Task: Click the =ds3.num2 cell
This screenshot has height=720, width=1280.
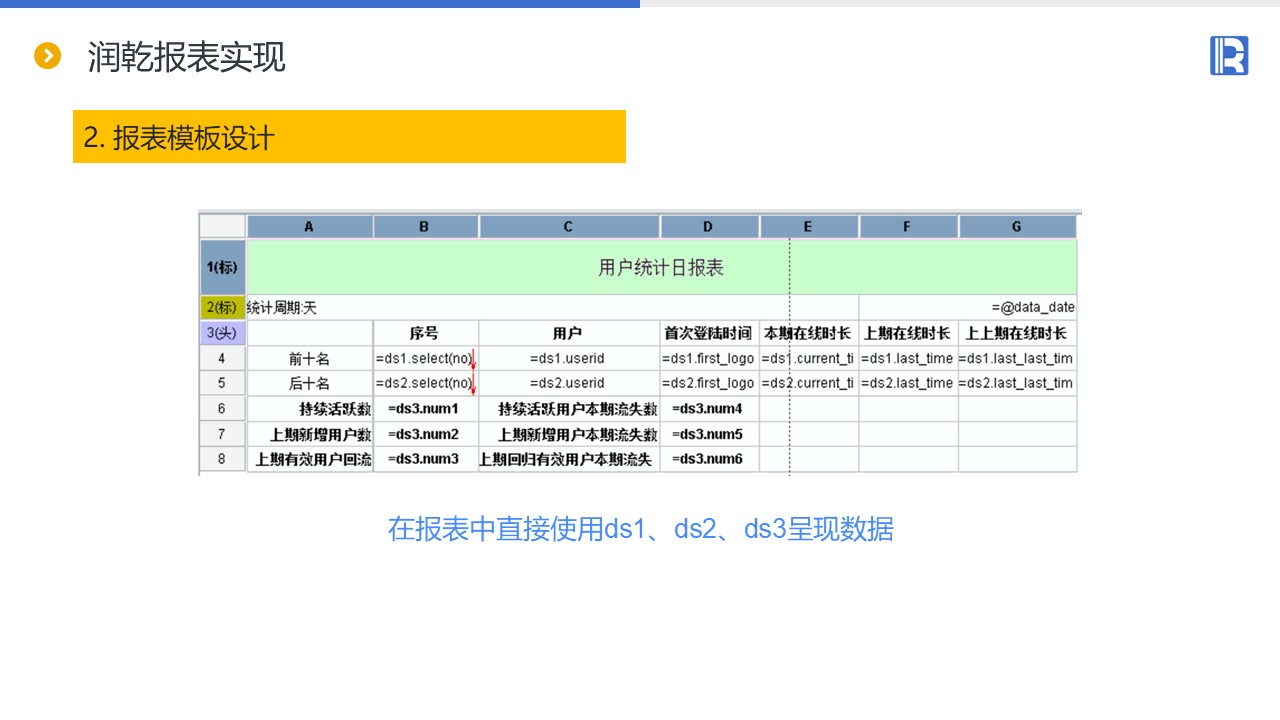Action: point(426,434)
